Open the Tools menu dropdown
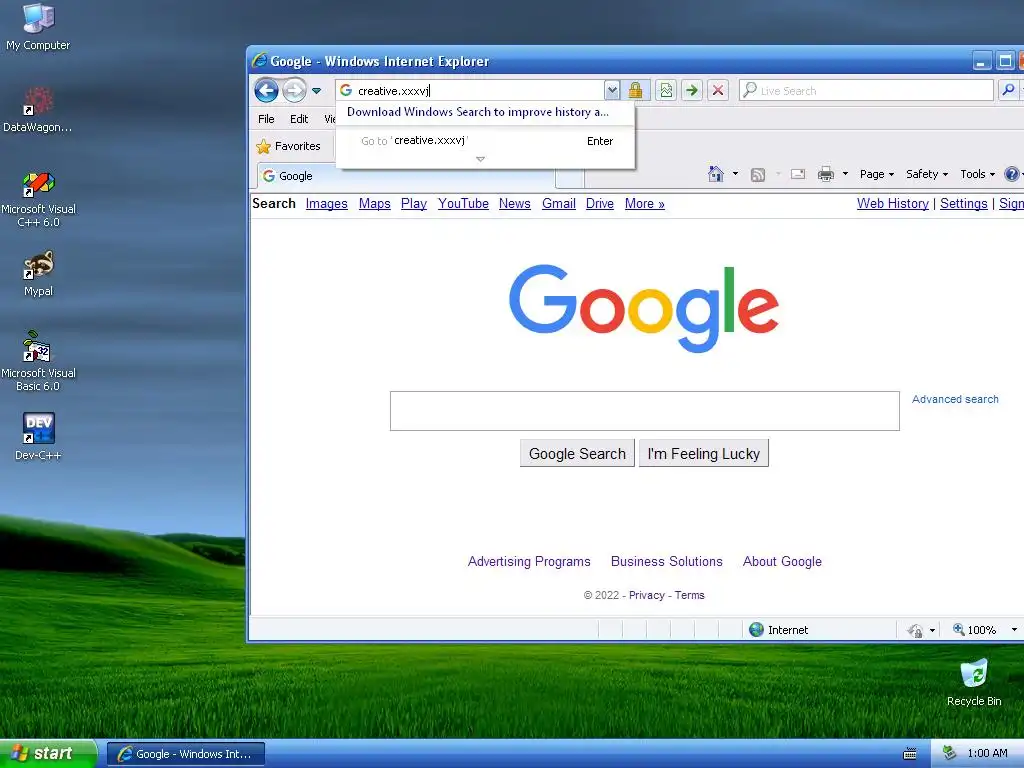 tap(978, 174)
